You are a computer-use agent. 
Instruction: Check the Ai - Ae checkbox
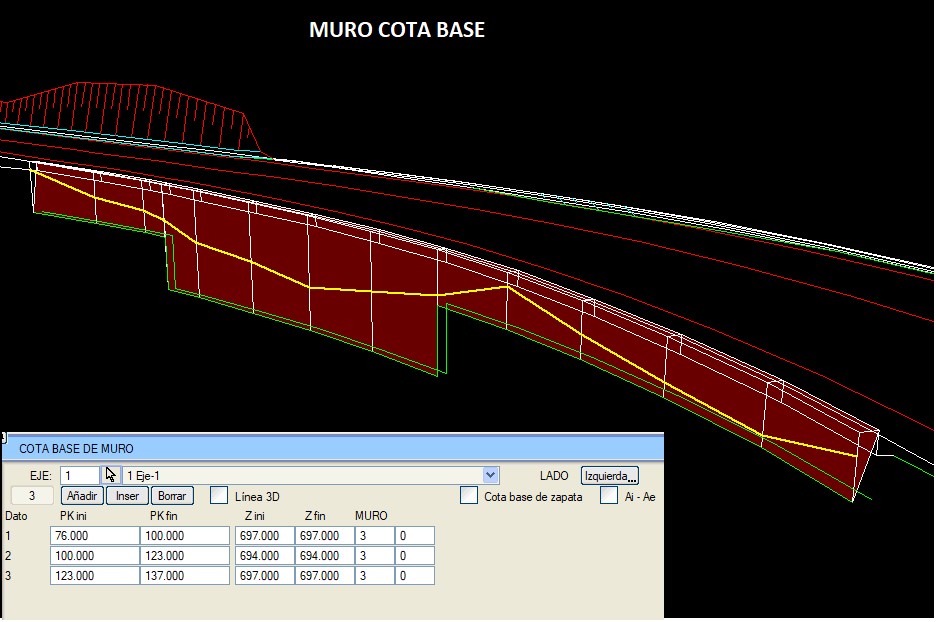click(609, 495)
